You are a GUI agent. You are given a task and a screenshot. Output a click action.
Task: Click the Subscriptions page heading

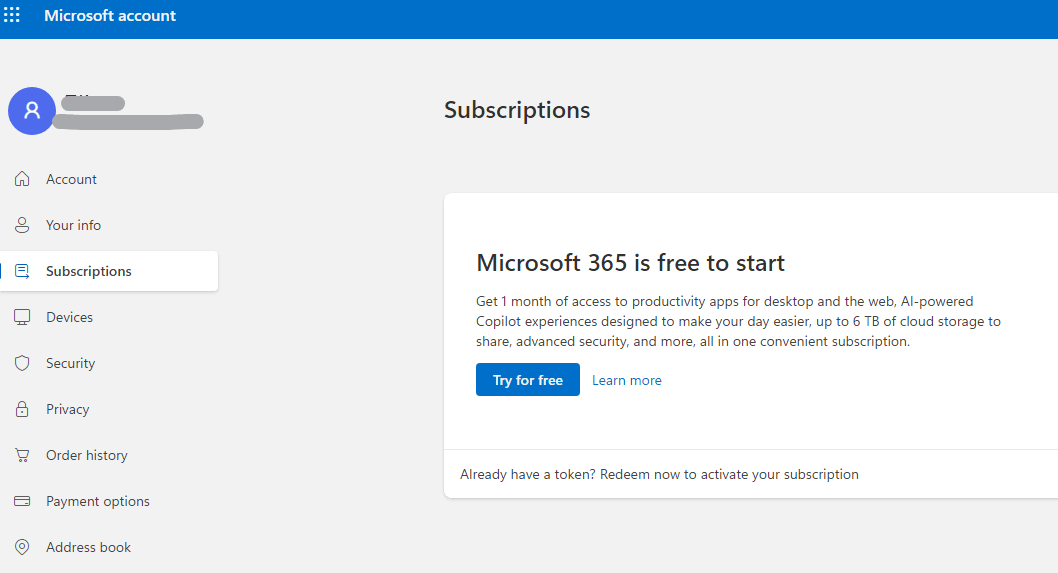pyautogui.click(x=517, y=110)
